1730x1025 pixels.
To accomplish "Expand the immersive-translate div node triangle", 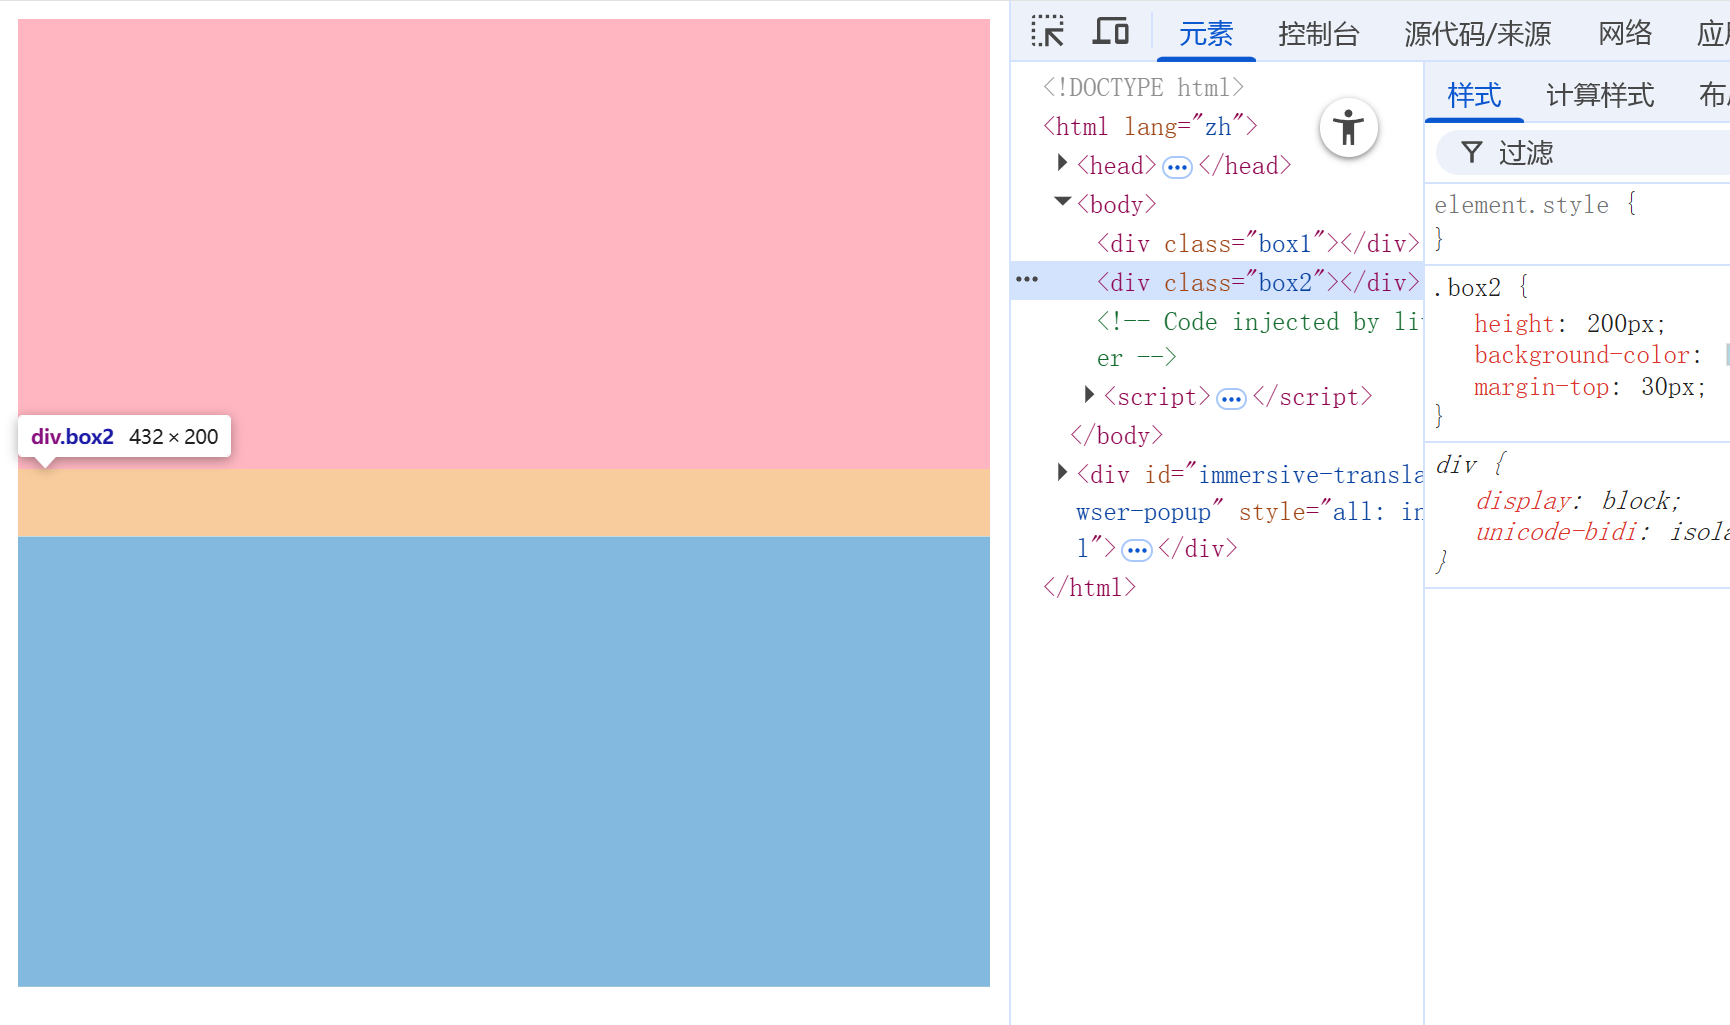I will click(1062, 471).
